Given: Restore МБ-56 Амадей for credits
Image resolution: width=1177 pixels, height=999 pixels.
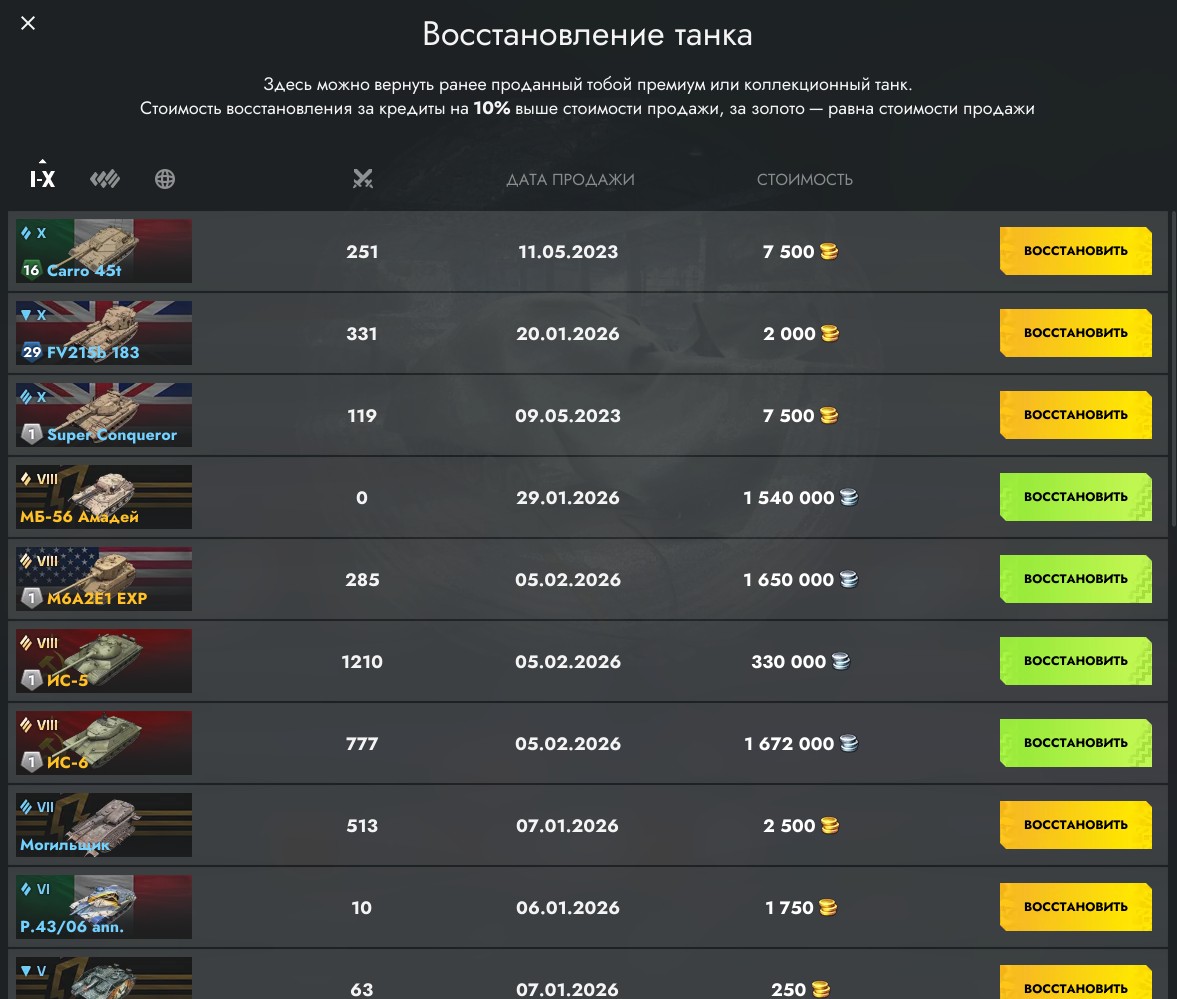Looking at the screenshot, I should (x=1075, y=497).
